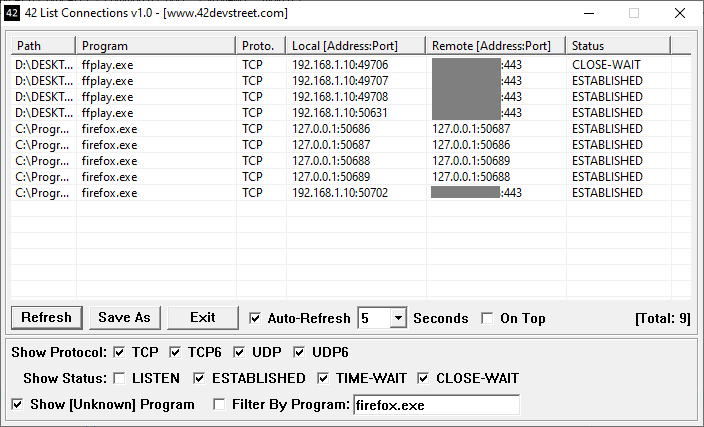
Task: Enable the Filter By Program checkbox
Action: [x=219, y=405]
